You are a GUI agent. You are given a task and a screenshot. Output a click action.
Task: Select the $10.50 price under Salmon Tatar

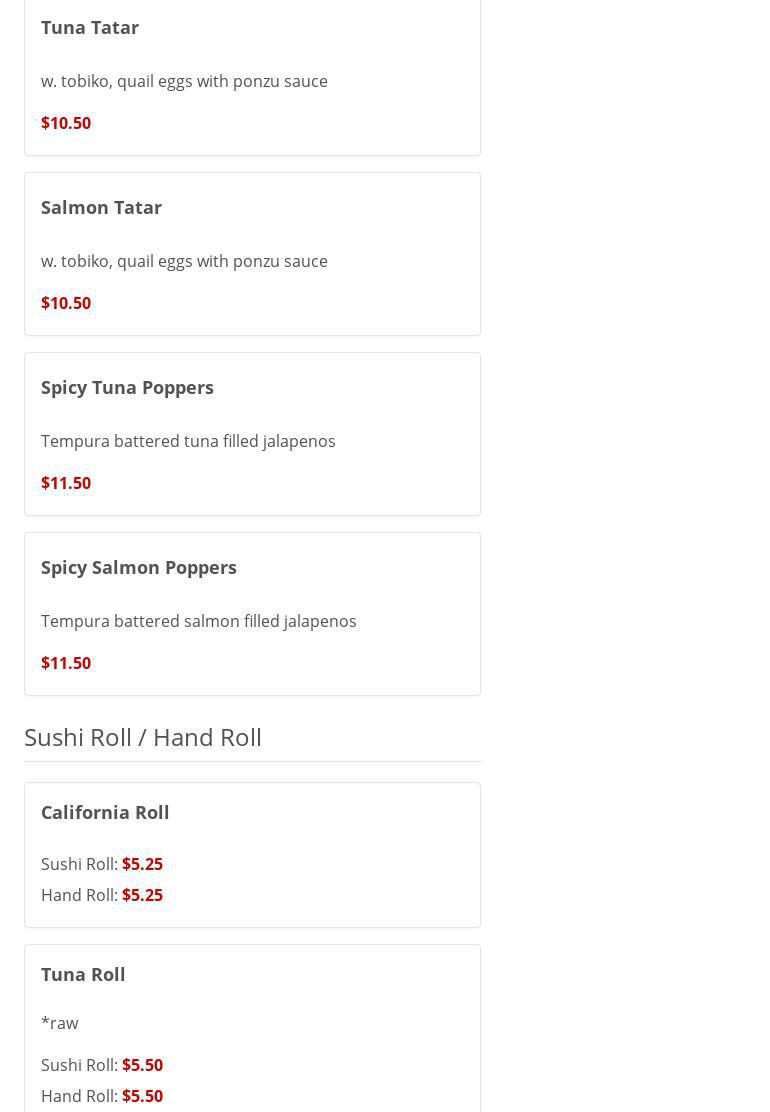(66, 303)
